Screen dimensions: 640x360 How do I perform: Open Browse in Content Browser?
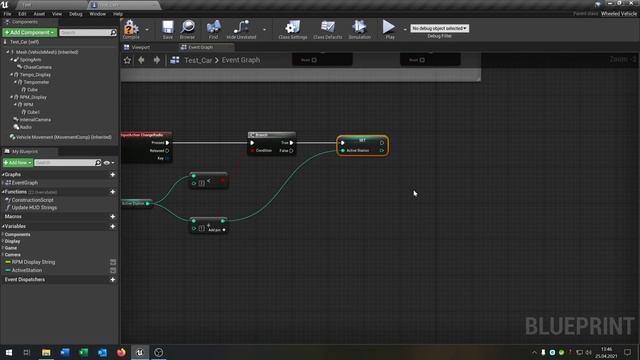[x=187, y=29]
